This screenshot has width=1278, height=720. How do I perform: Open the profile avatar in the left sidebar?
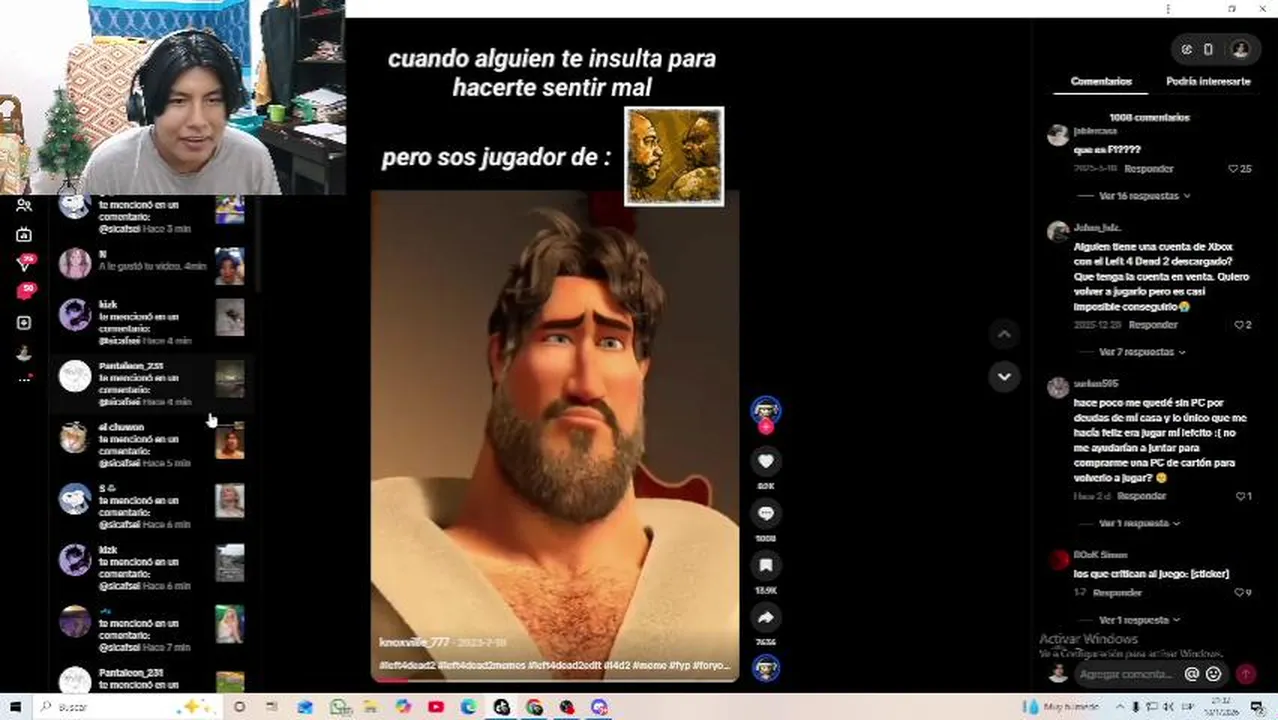pyautogui.click(x=24, y=353)
